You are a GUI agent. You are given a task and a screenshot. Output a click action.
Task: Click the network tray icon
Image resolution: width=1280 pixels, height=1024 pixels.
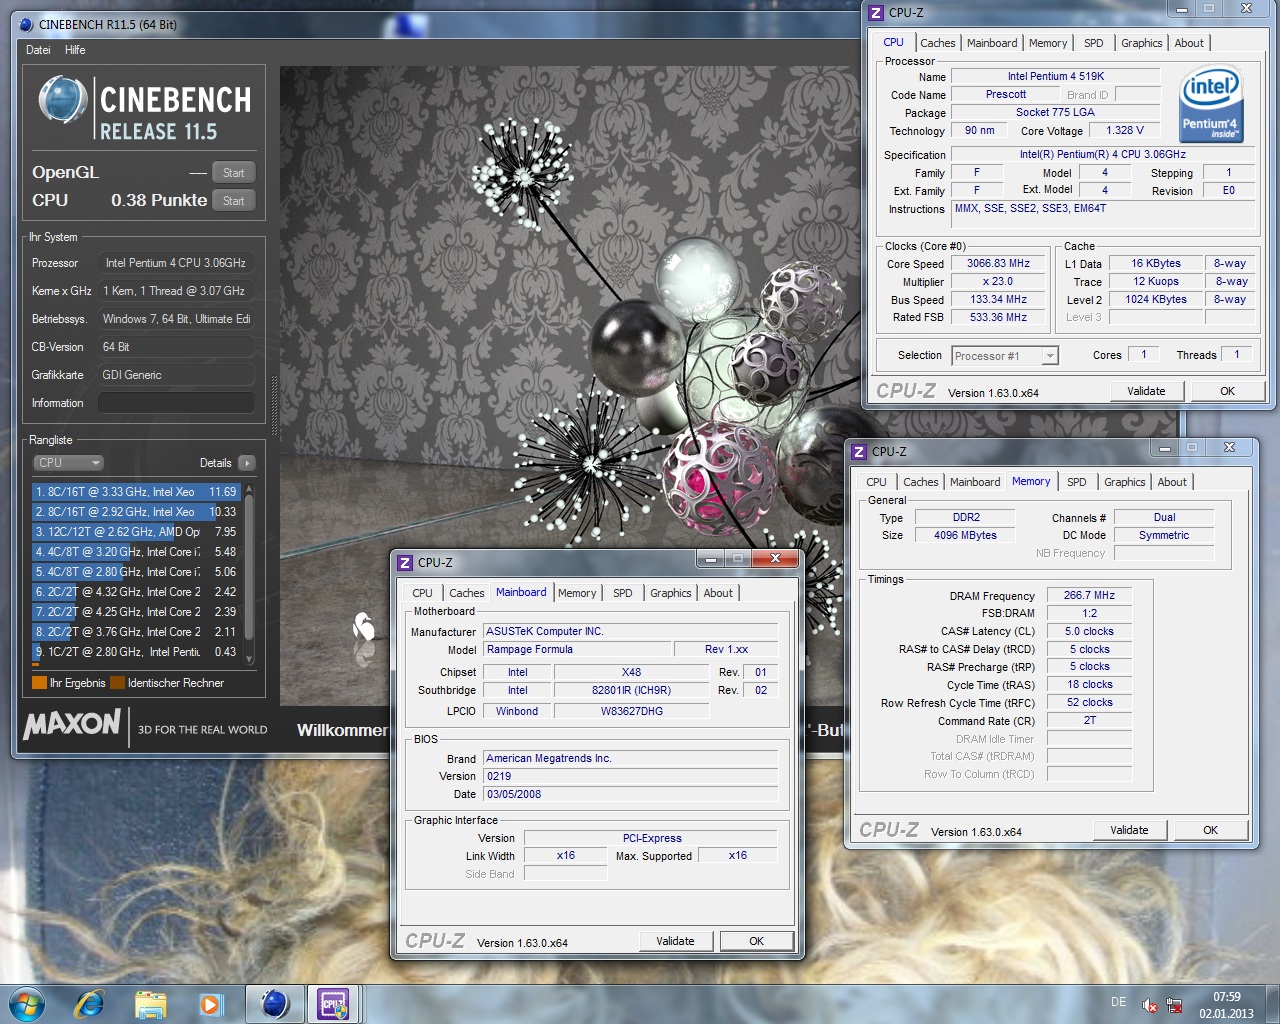tap(1175, 1005)
